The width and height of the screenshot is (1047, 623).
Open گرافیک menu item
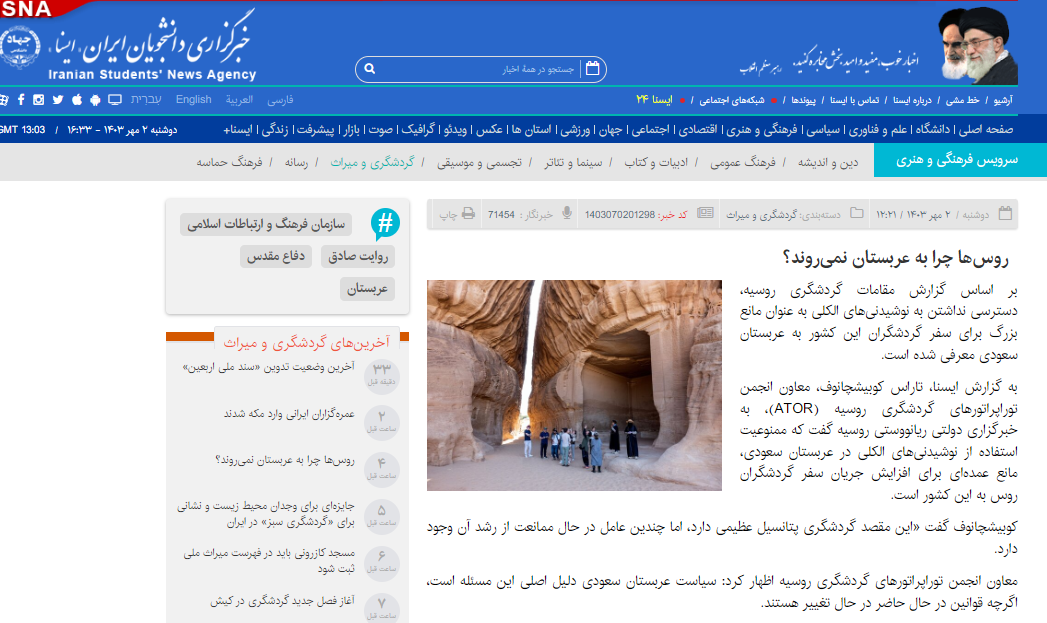(x=418, y=130)
